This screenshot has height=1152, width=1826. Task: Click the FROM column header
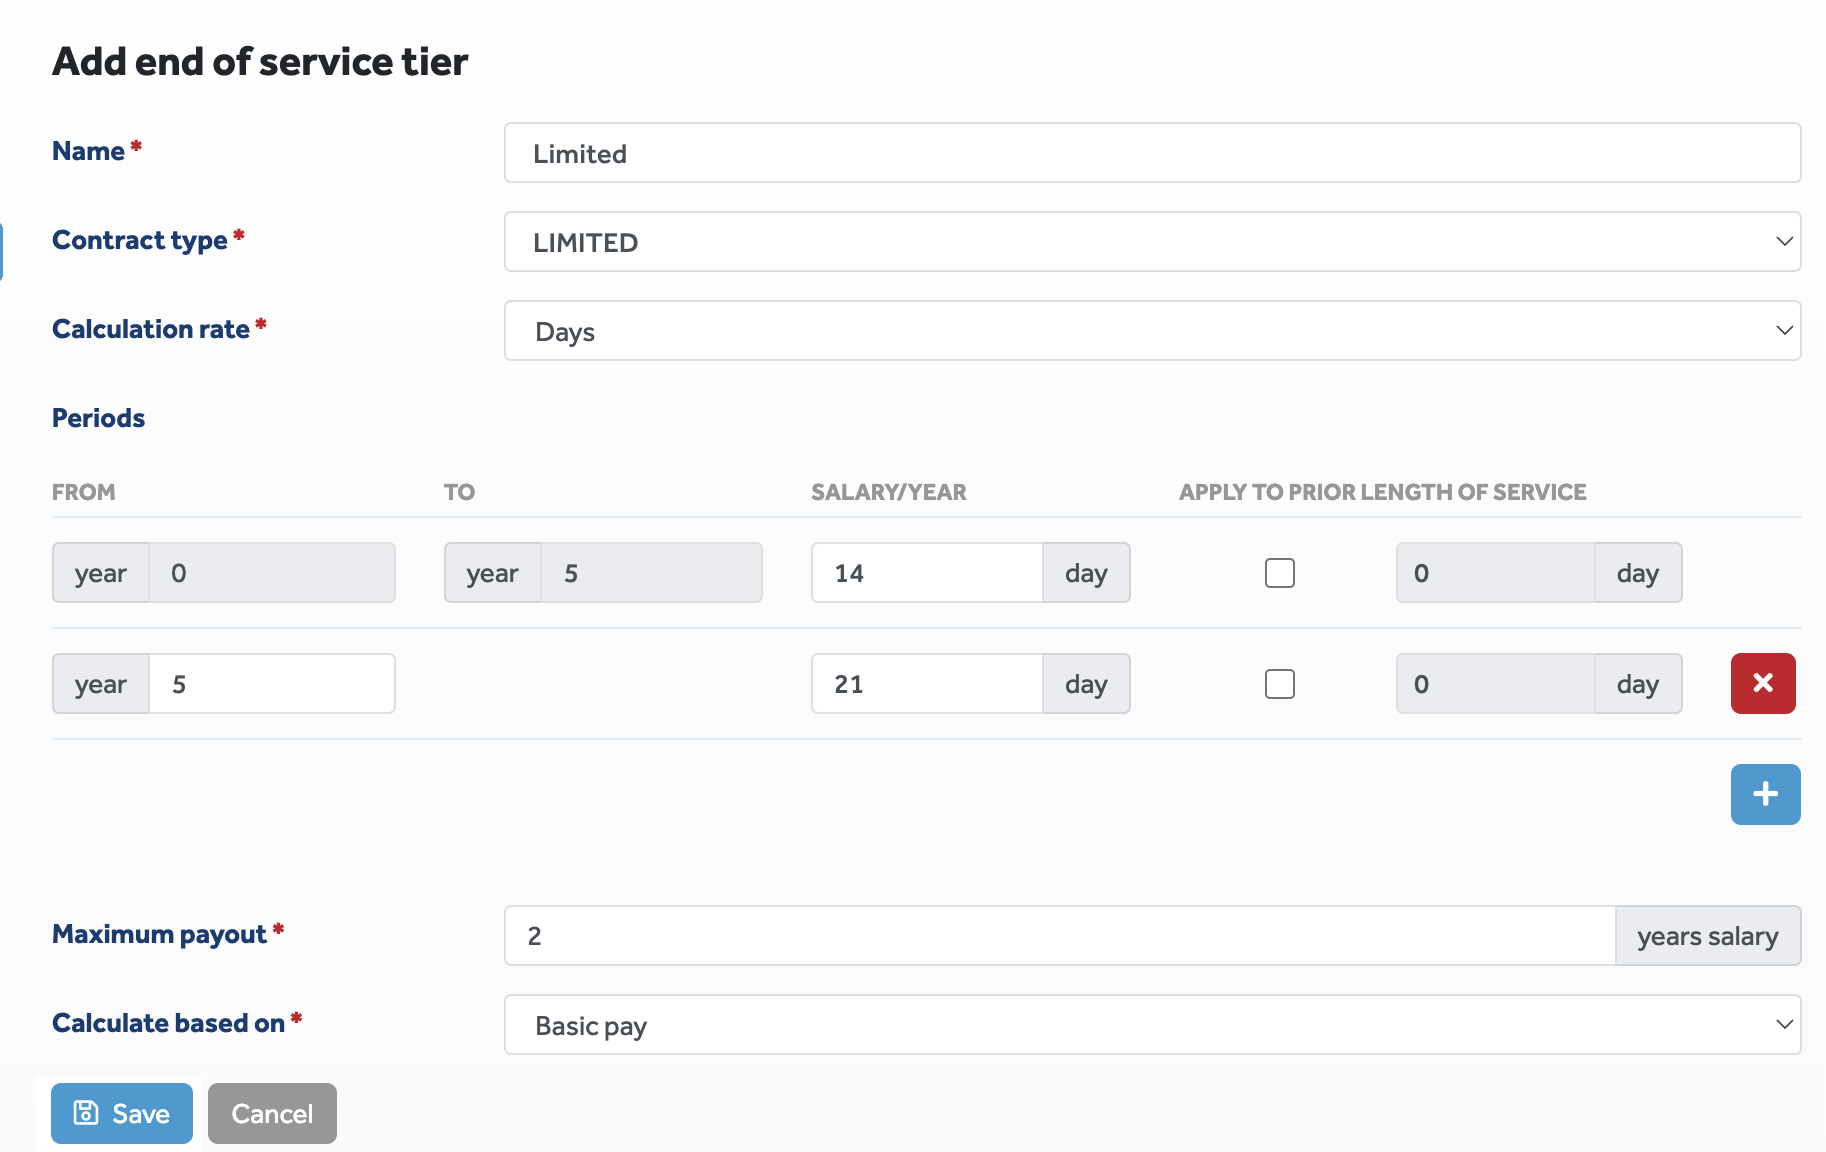(84, 492)
